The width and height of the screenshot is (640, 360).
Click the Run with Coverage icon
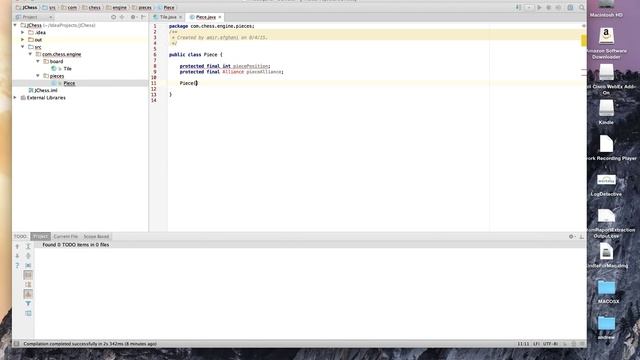(558, 7)
